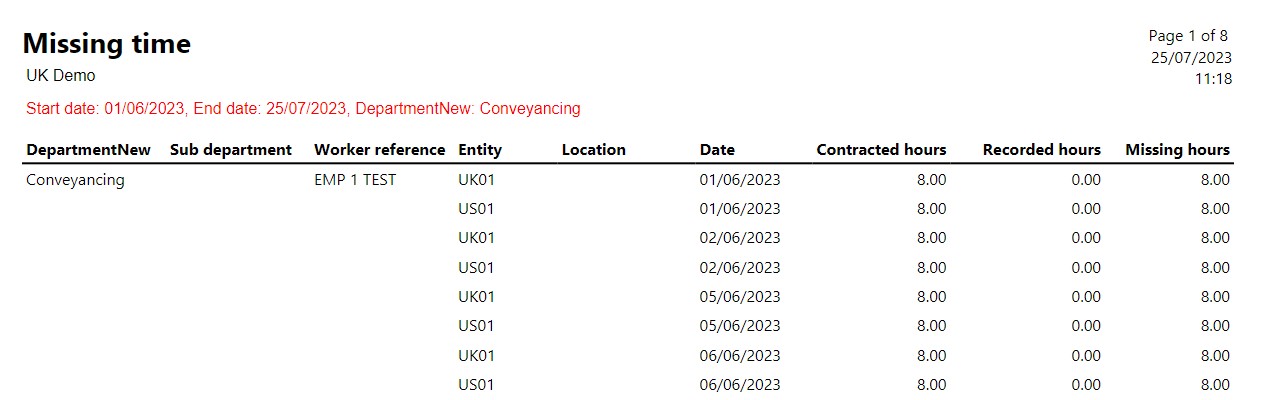Click the first US01 entity cell

coord(477,209)
